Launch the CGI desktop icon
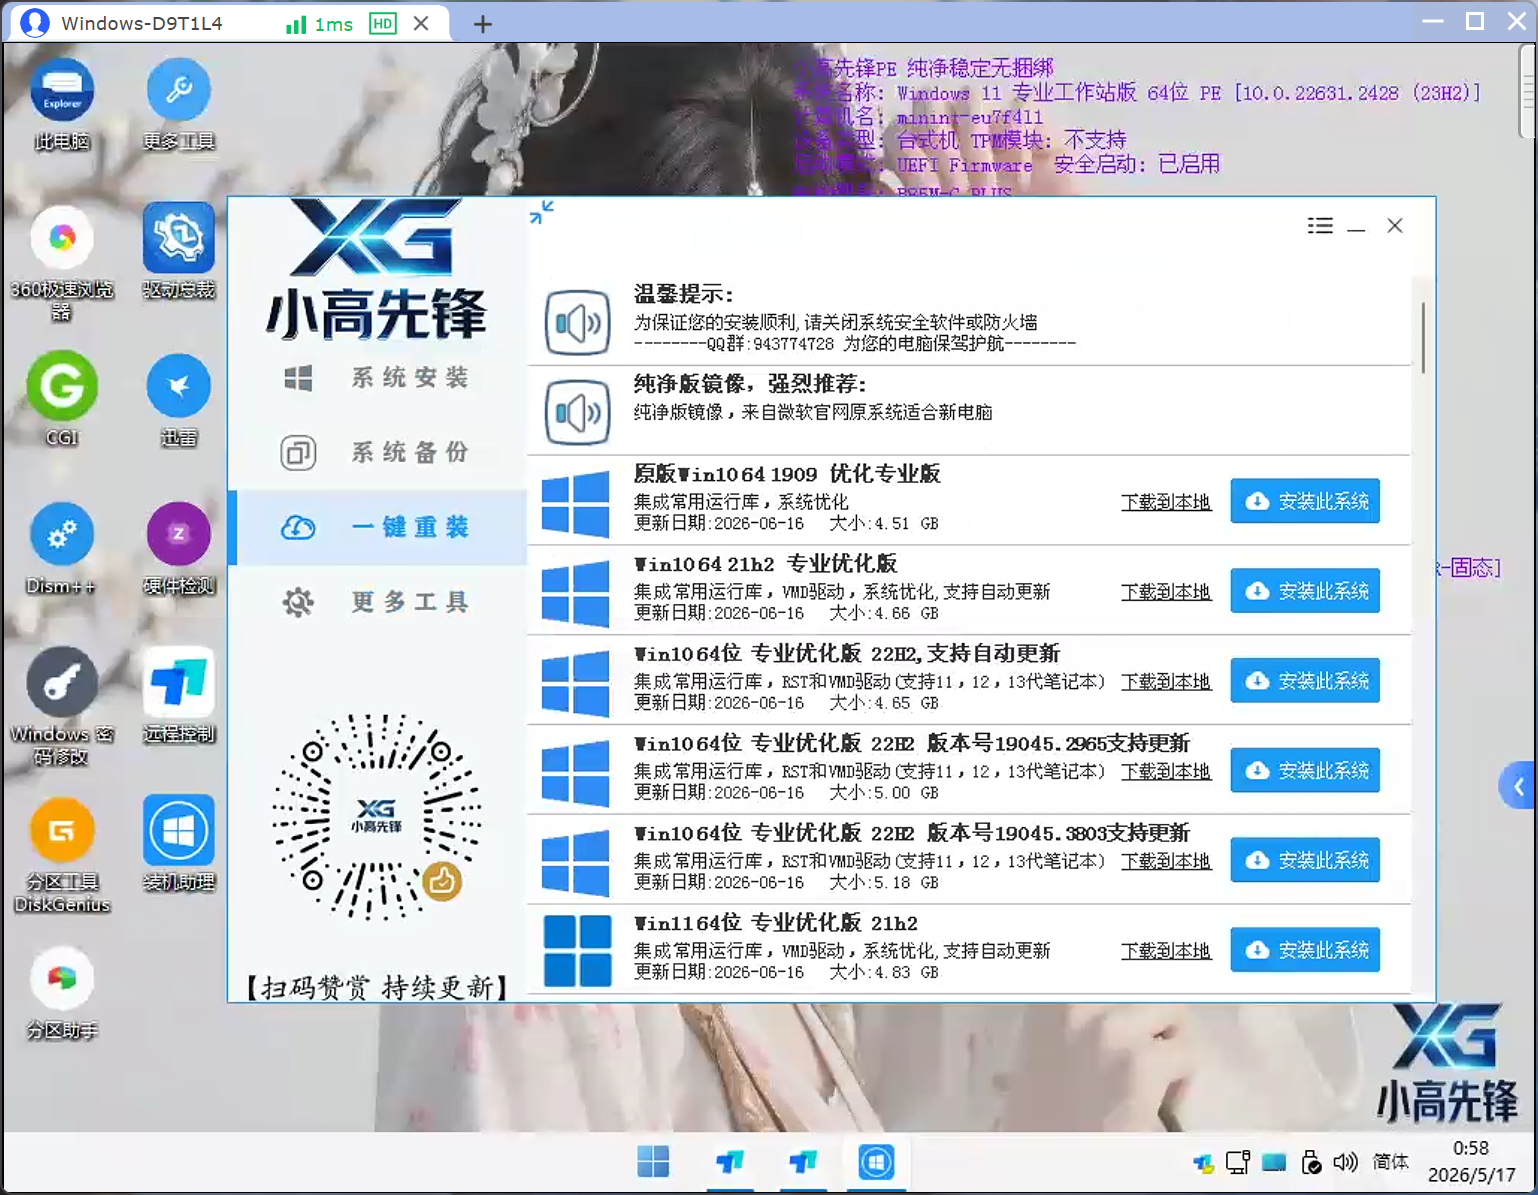Image resolution: width=1538 pixels, height=1195 pixels. [x=62, y=398]
